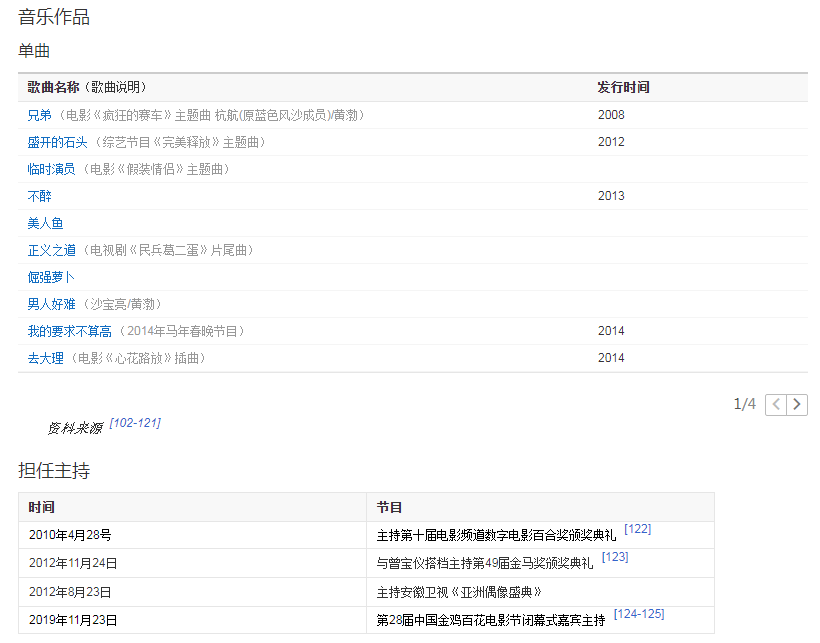Viewport: 820px width, 643px height.
Task: Click the 临时演员 song link
Action: point(51,169)
